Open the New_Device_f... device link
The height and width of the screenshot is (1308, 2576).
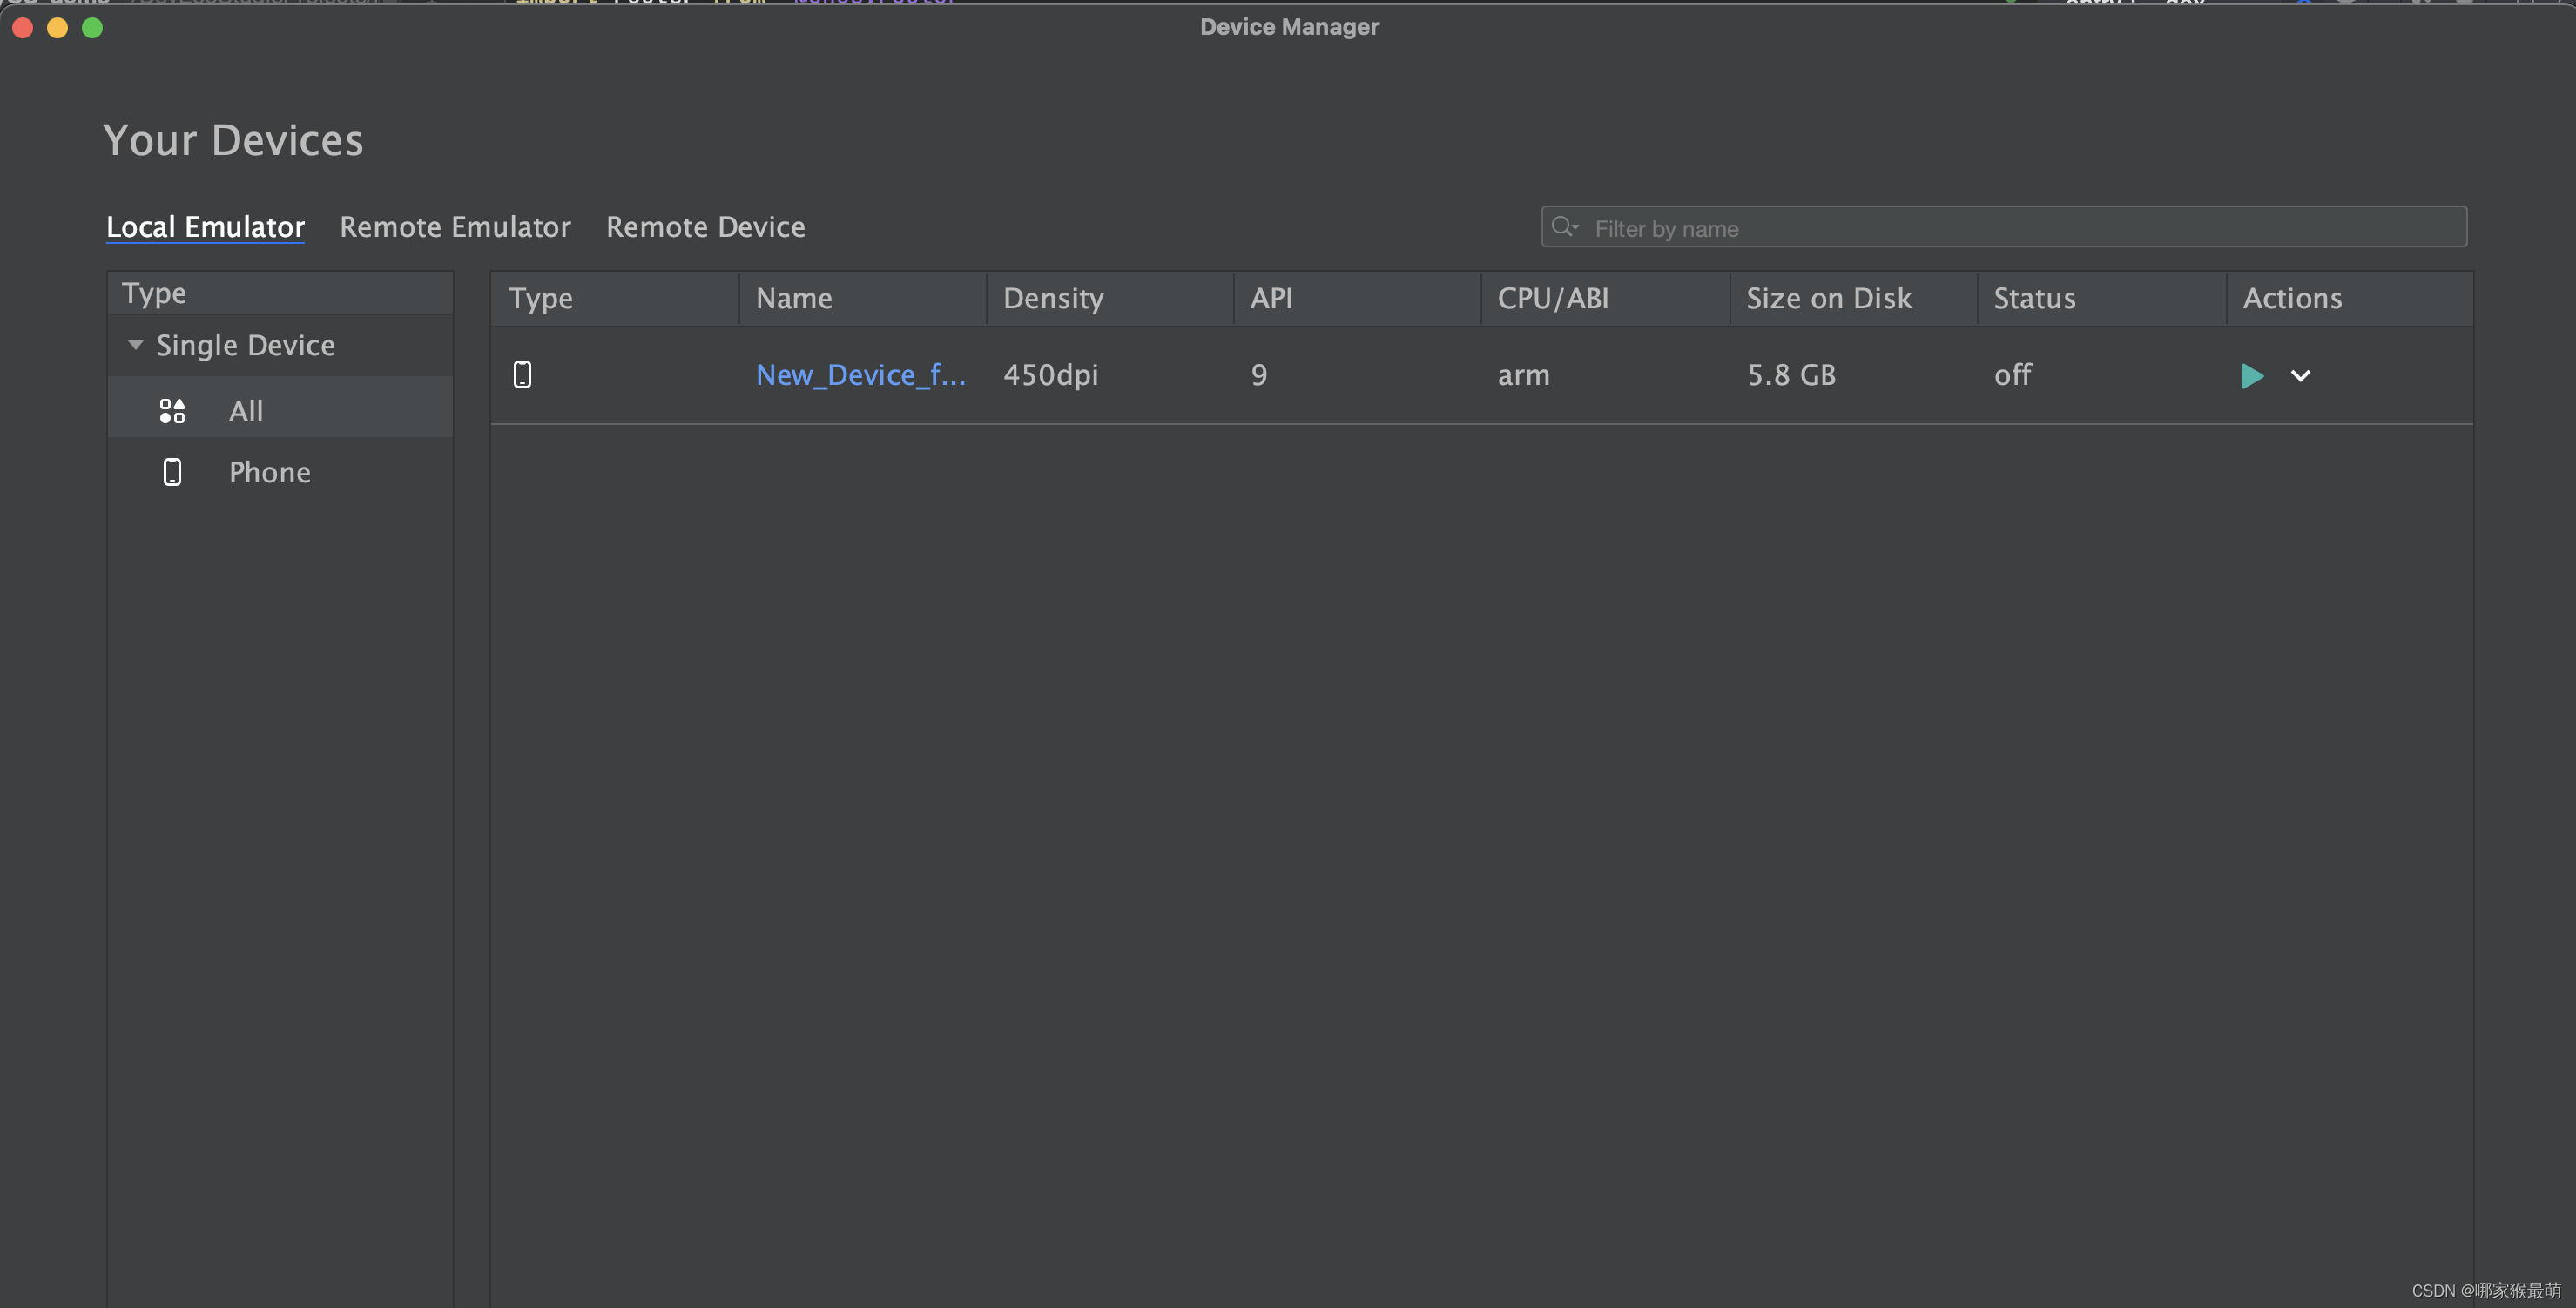click(860, 375)
